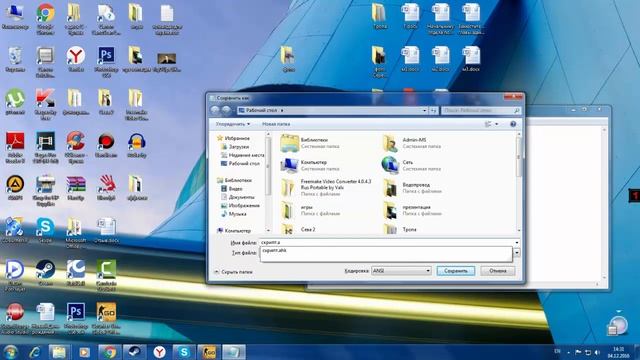Click the help question mark icon
Image resolution: width=640 pixels, height=360 pixels.
tap(513, 124)
